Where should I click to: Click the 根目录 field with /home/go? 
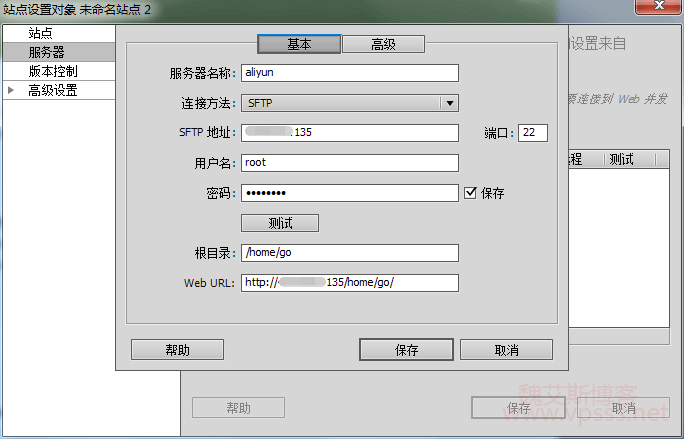[349, 253]
